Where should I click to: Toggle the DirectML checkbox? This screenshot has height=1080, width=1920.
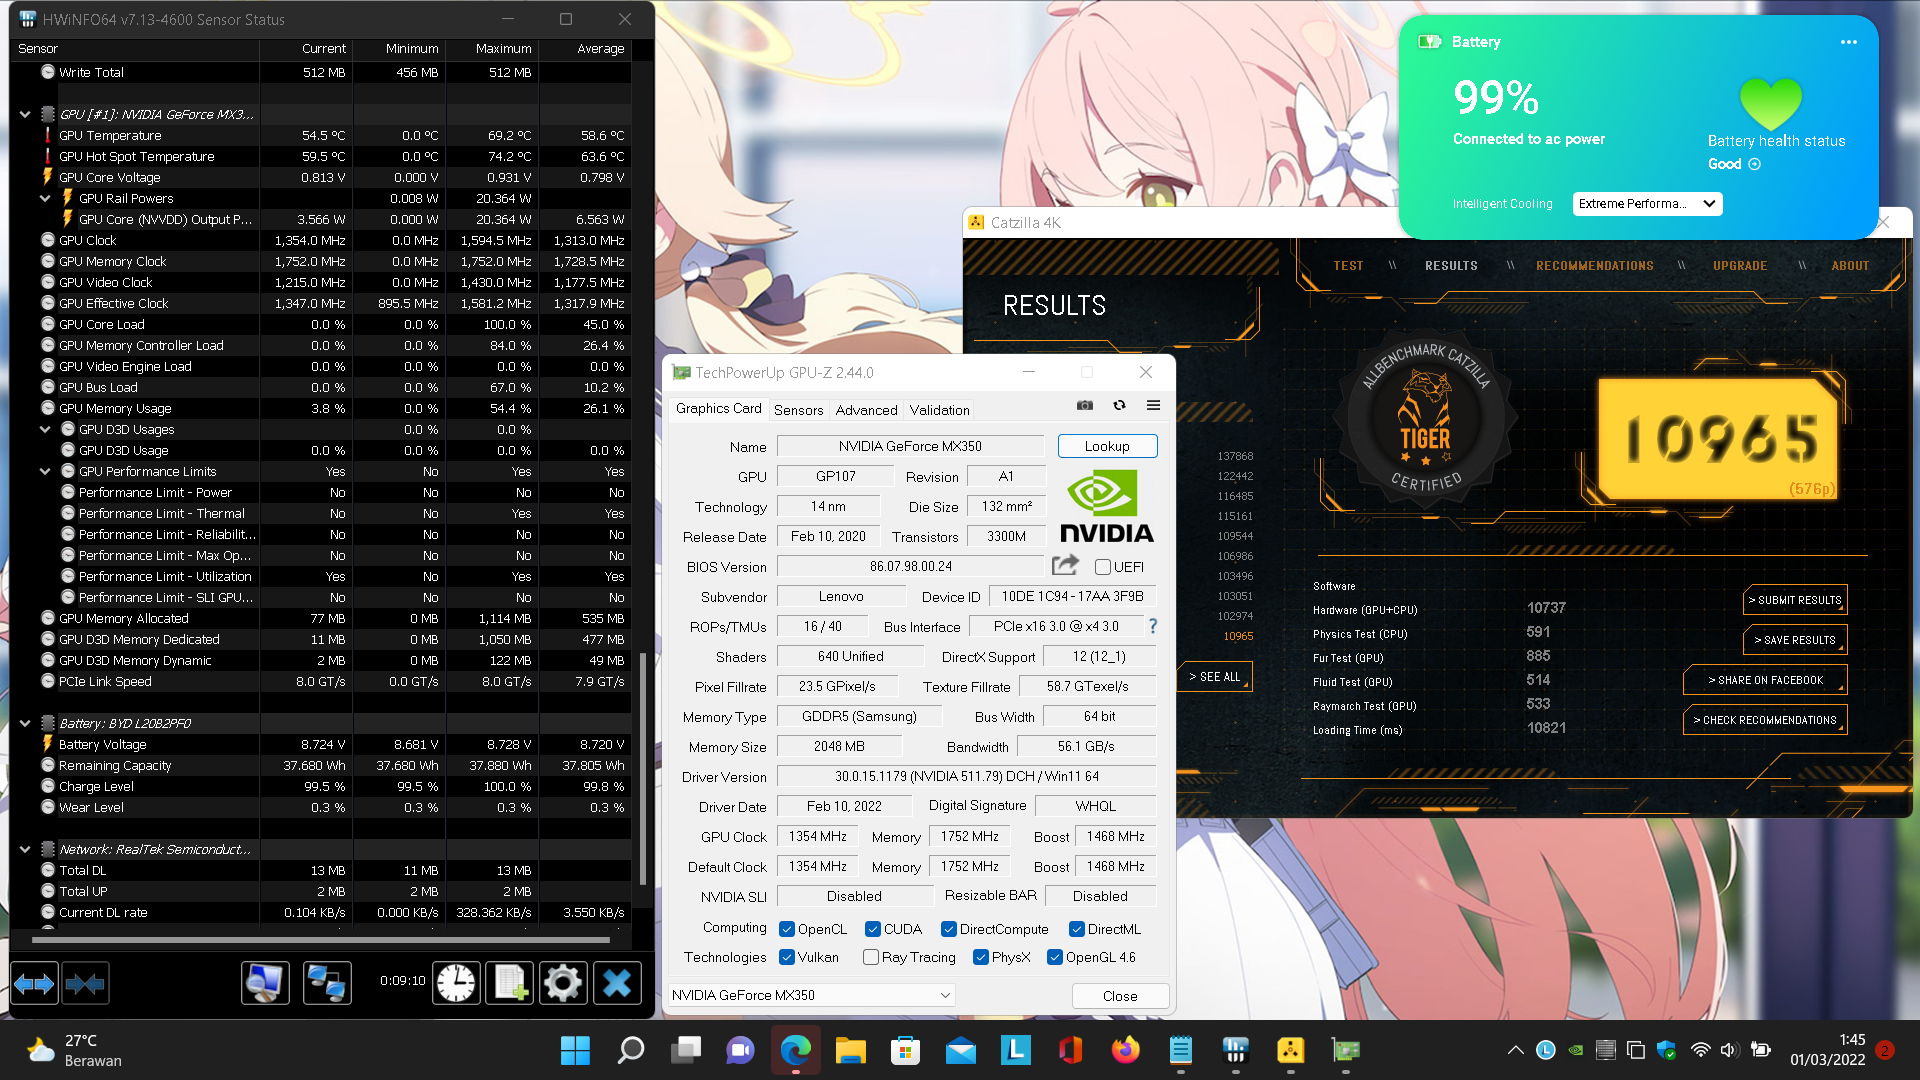[x=1076, y=929]
